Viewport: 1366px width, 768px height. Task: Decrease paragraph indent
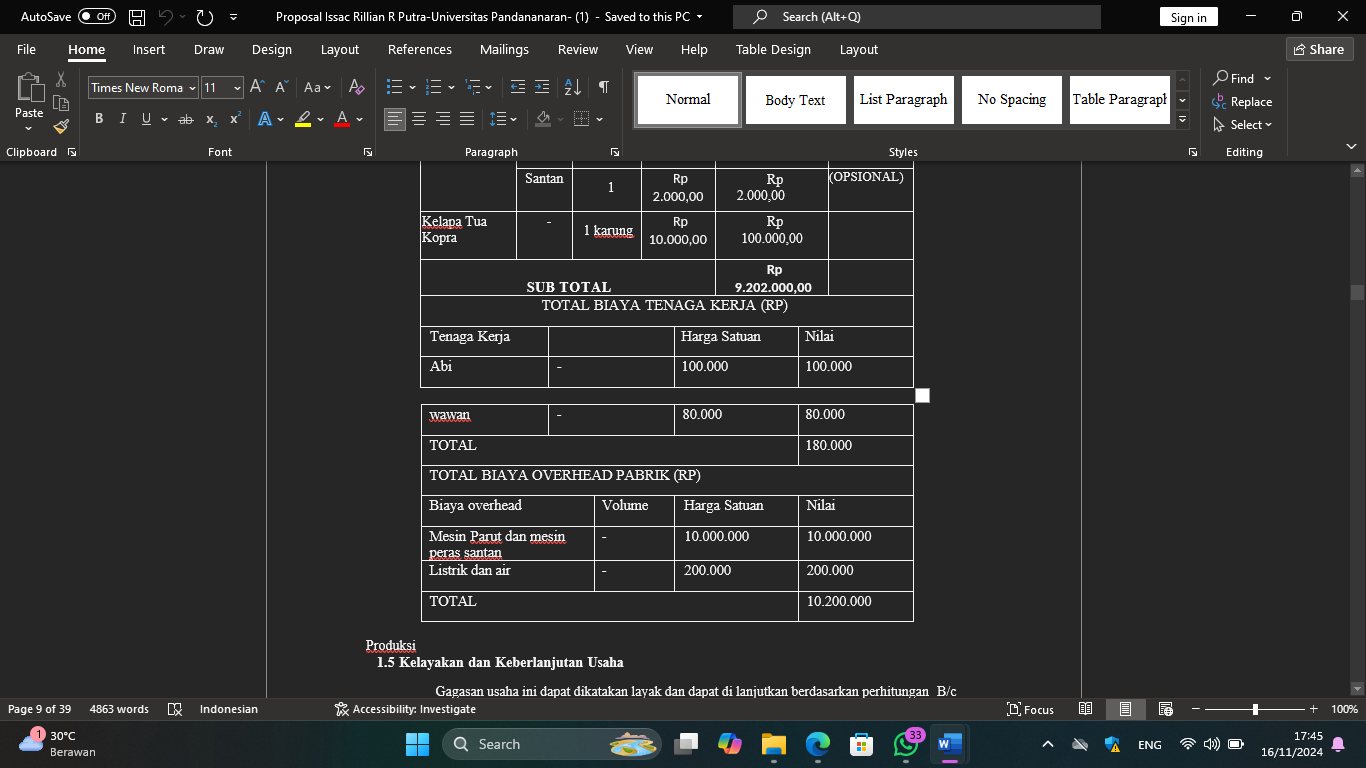(x=517, y=87)
